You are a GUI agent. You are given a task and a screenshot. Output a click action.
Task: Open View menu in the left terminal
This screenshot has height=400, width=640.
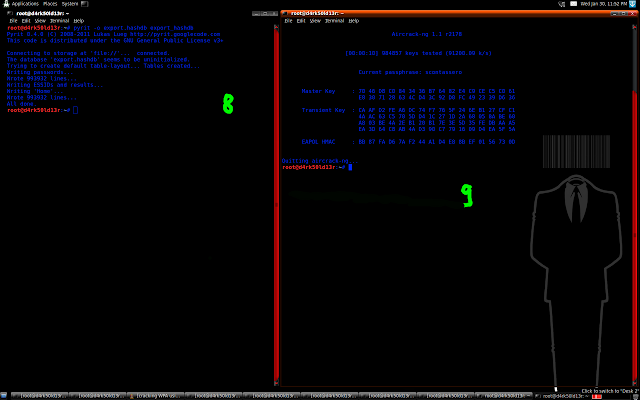(x=40, y=20)
